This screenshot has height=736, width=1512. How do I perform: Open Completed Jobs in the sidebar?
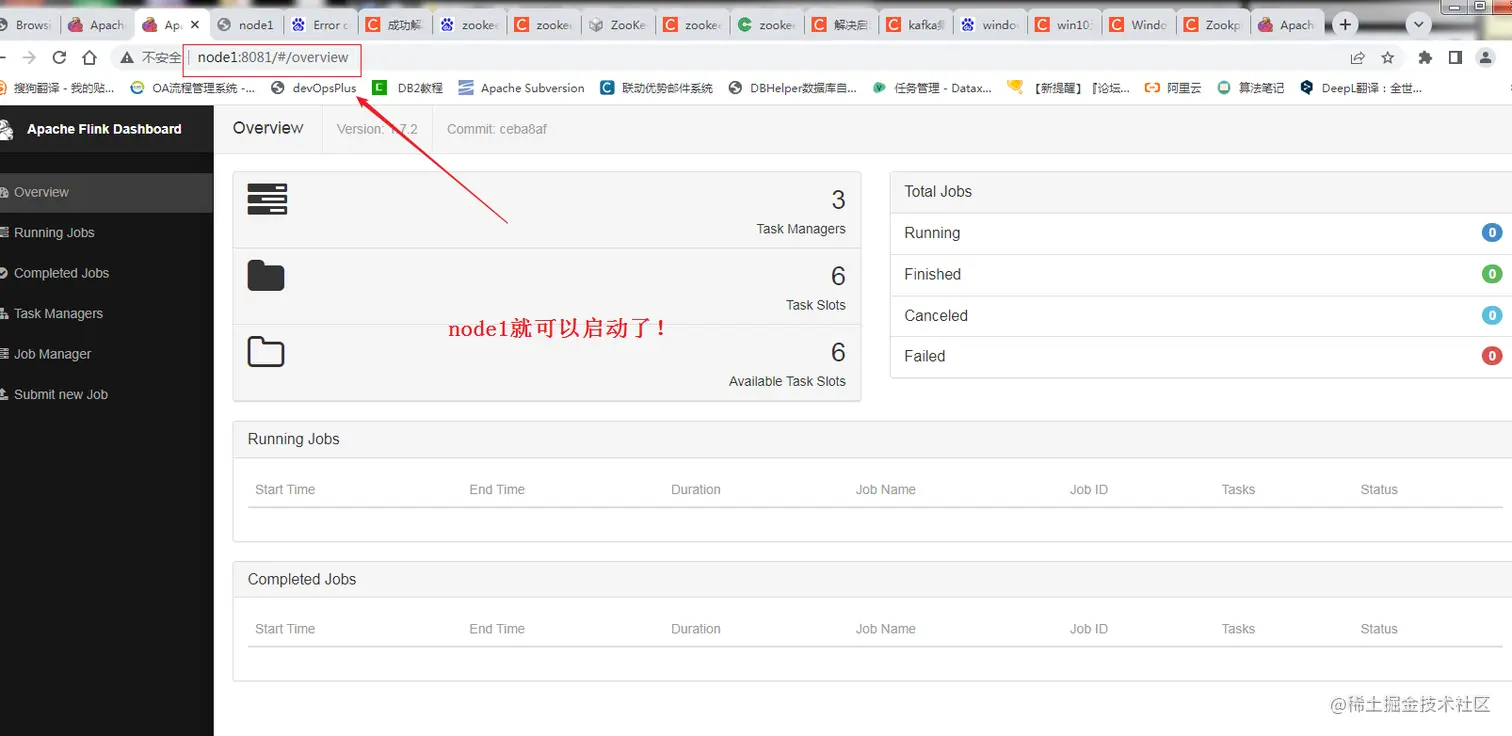[106, 273]
